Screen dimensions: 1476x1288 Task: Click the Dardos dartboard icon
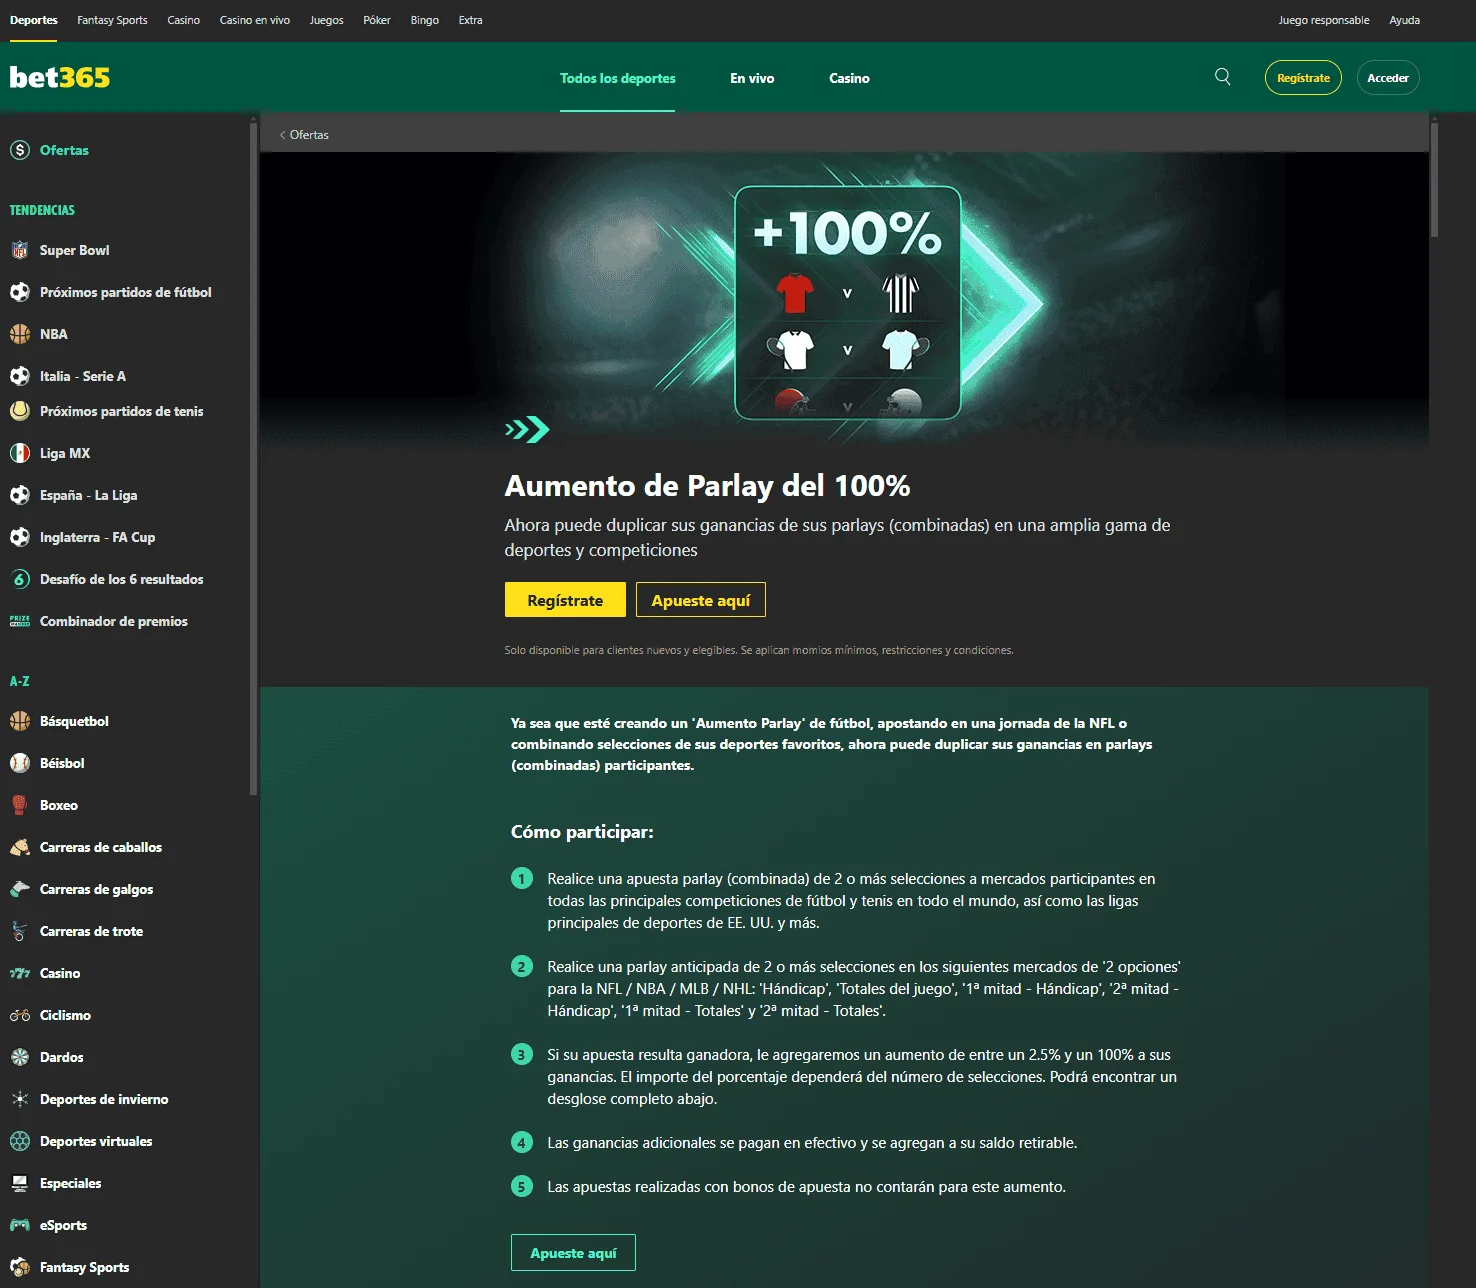coord(20,1057)
